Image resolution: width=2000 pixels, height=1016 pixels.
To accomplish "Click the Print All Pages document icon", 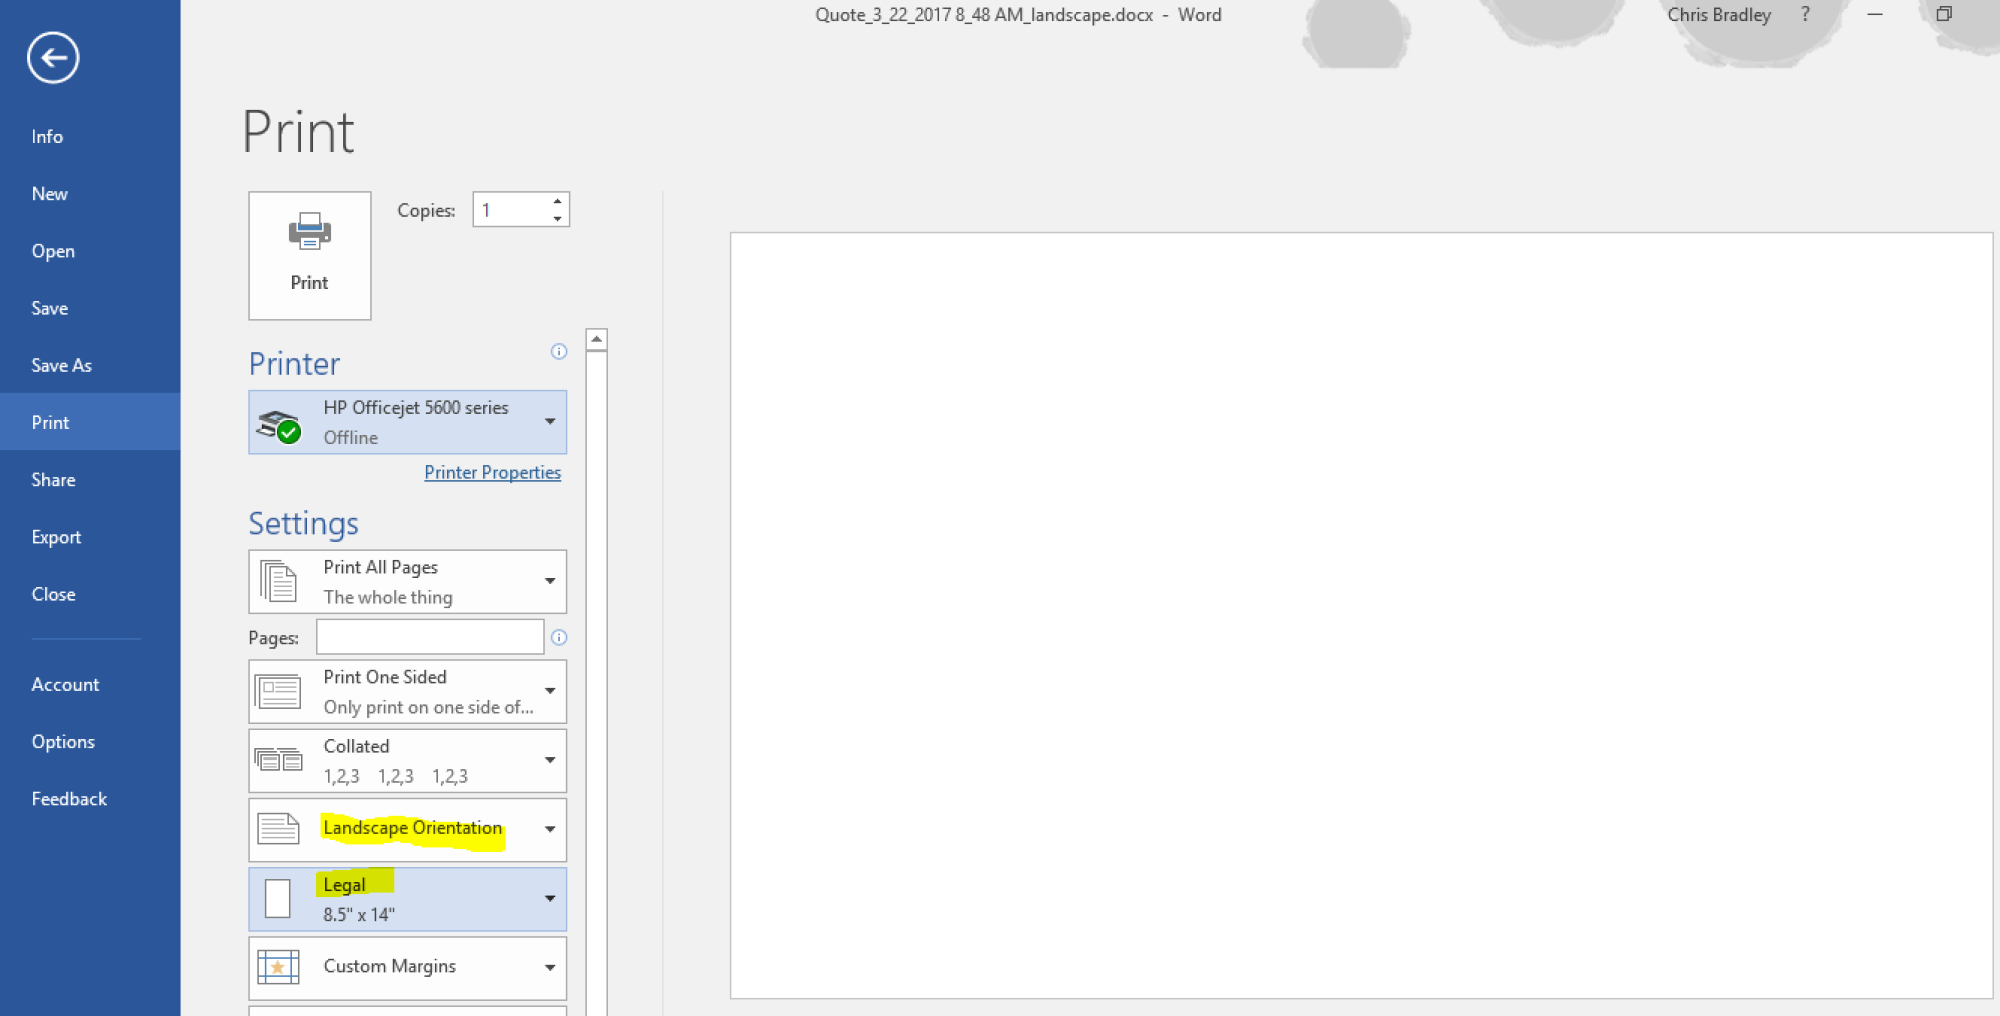I will point(279,581).
